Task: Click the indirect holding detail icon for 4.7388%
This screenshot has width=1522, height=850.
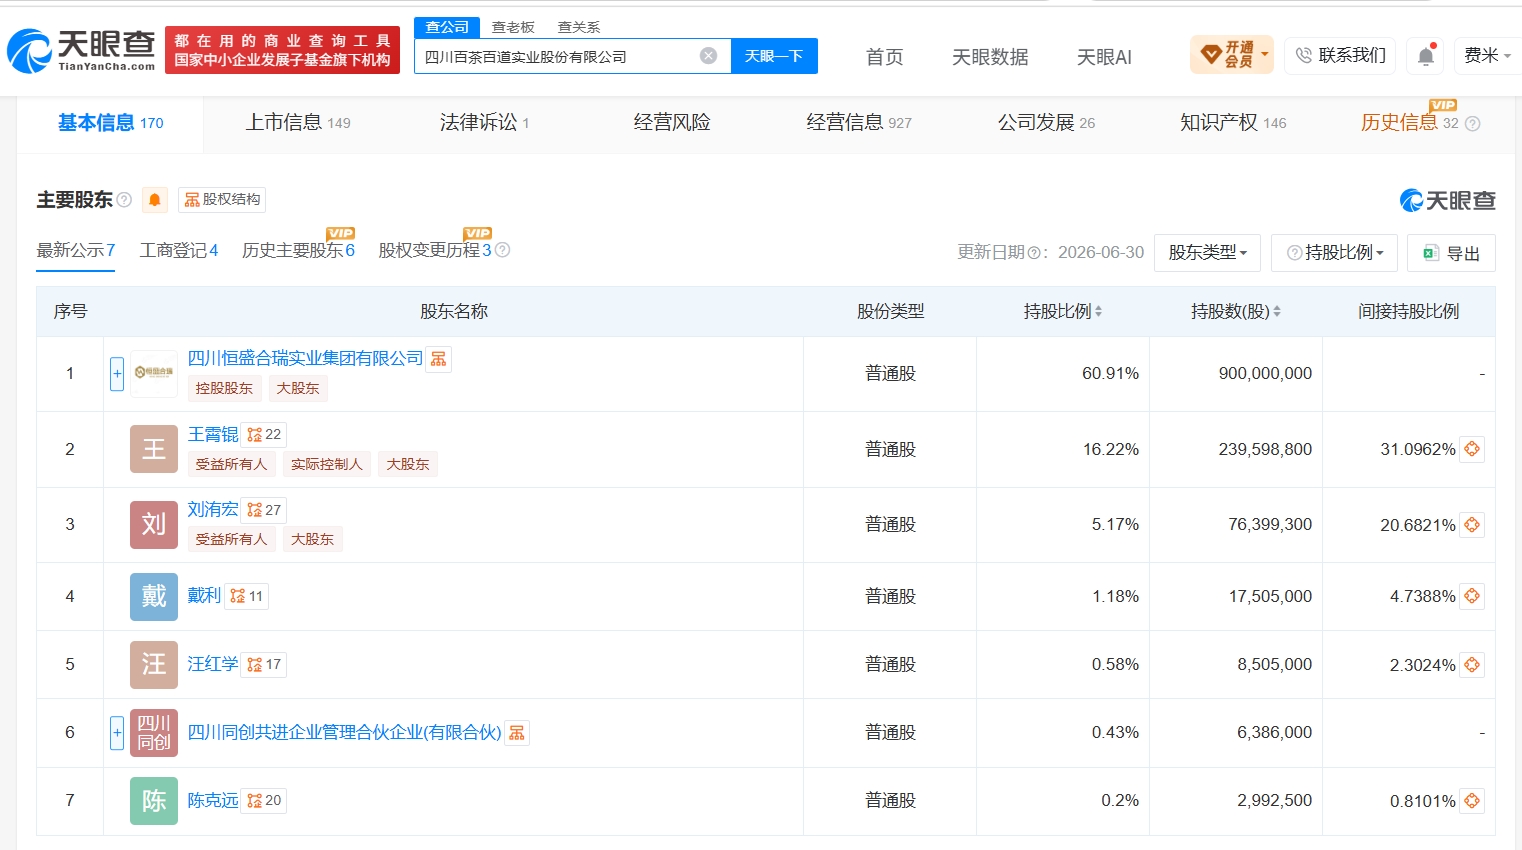Action: pos(1472,596)
